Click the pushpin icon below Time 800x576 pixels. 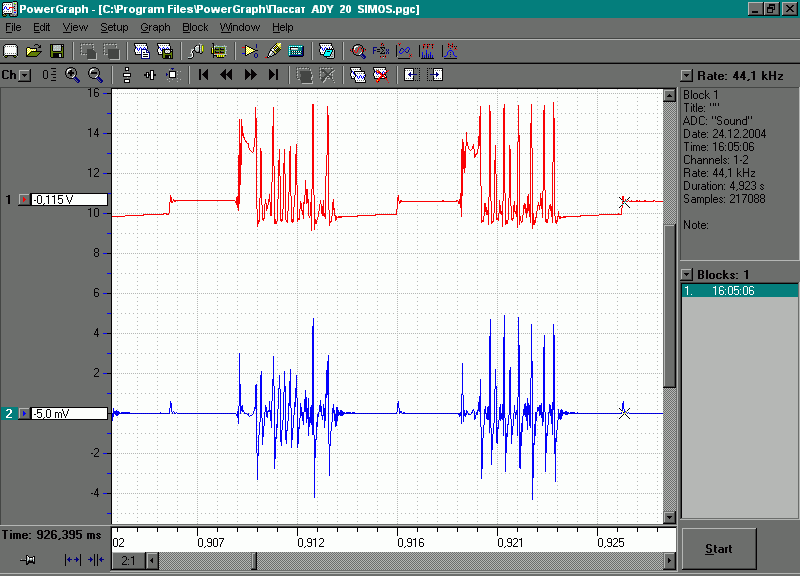28,560
